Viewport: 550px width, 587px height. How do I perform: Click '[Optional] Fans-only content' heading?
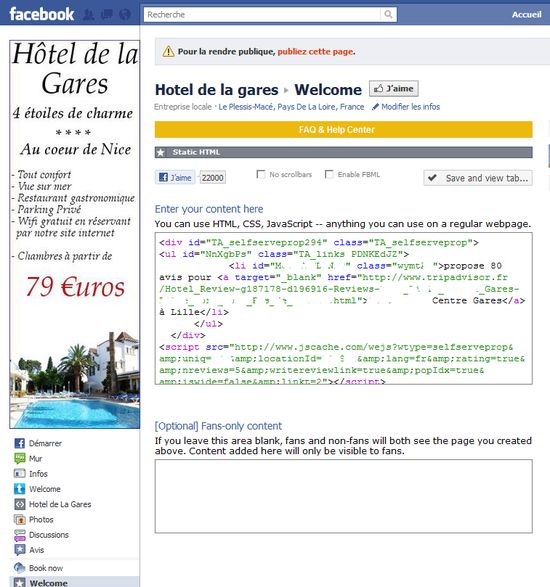tap(218, 426)
